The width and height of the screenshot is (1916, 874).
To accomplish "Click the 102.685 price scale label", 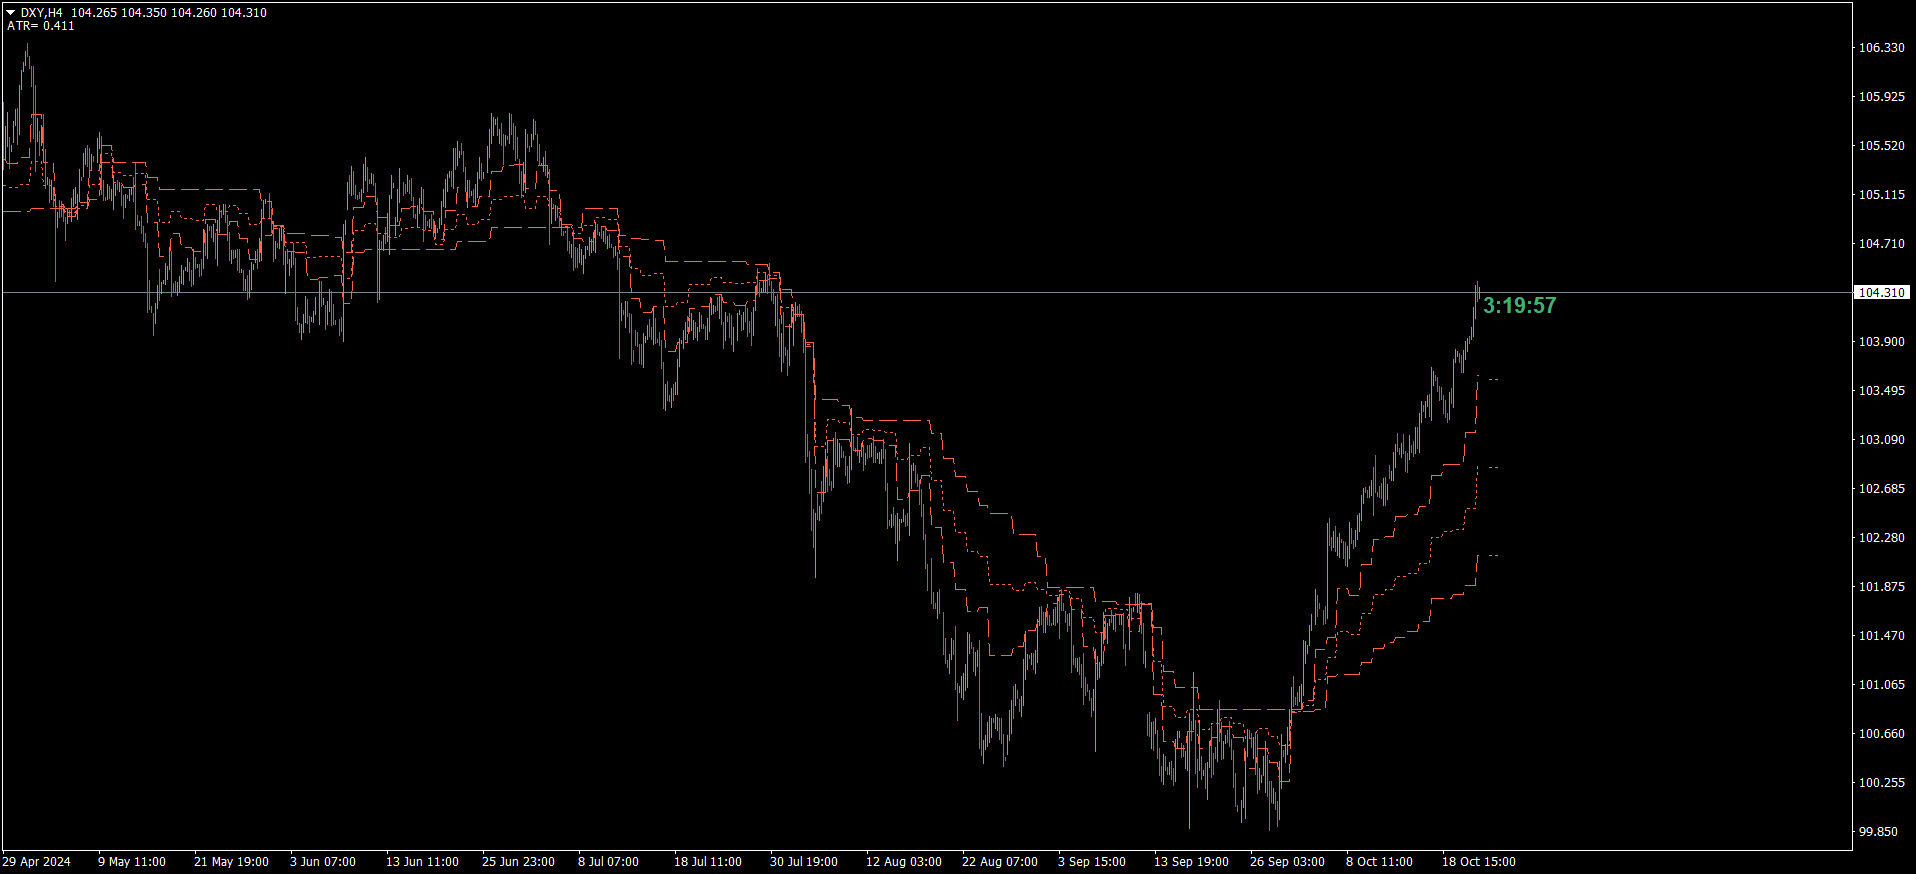I will tap(1881, 488).
